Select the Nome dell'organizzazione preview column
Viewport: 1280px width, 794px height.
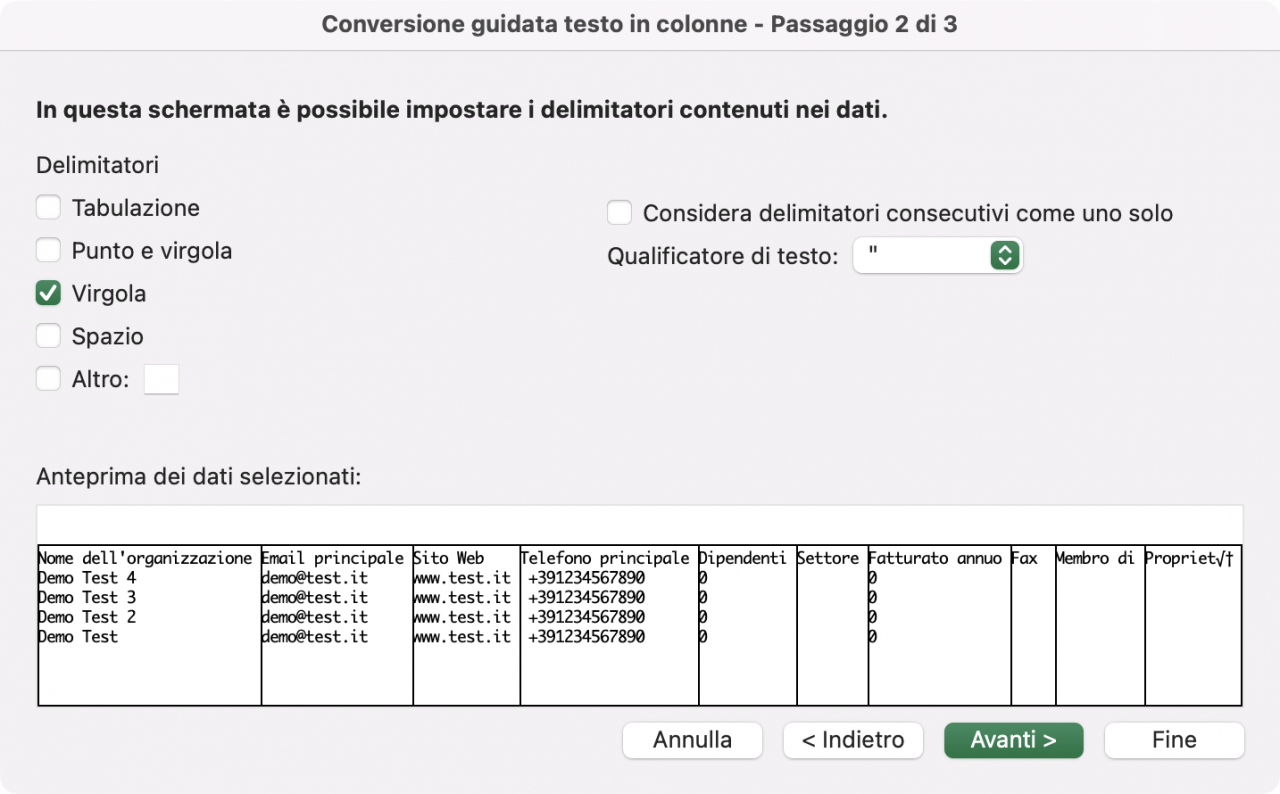click(x=150, y=626)
